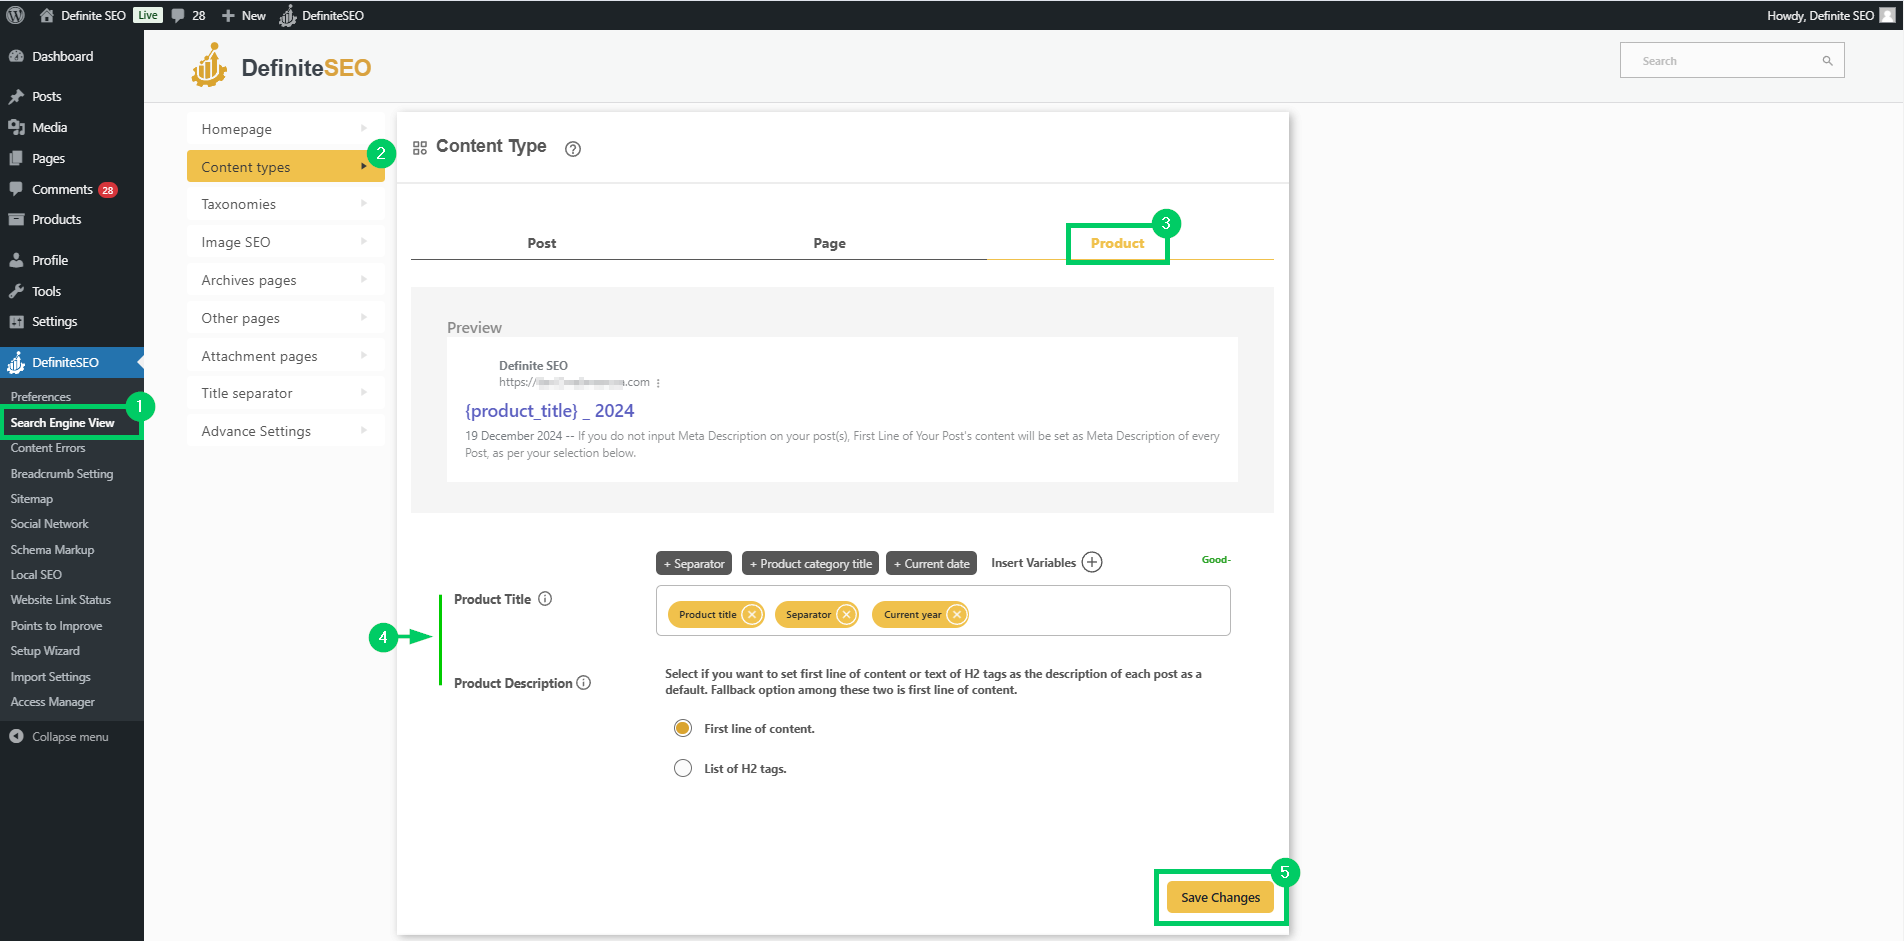Click the Dashboard gauge icon
1904x941 pixels.
16,56
